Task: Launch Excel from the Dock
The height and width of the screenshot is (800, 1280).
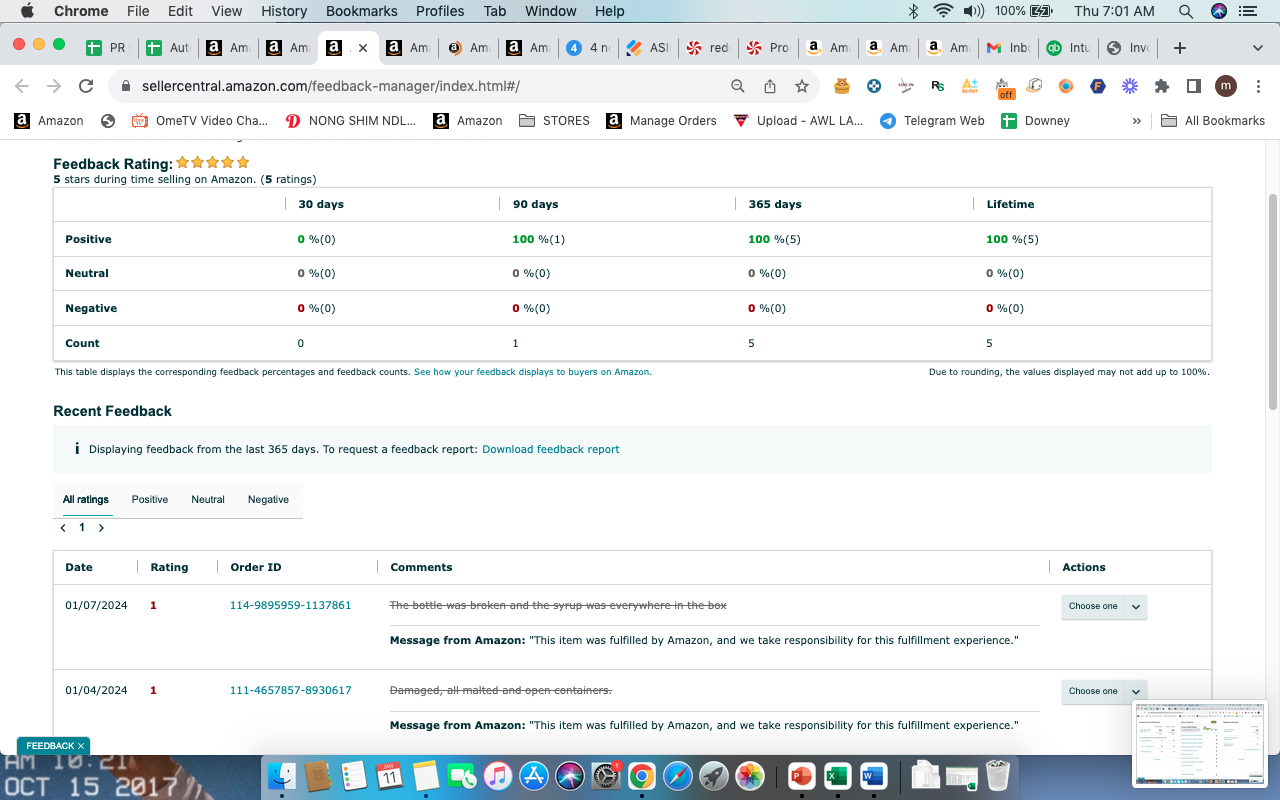Action: click(837, 775)
